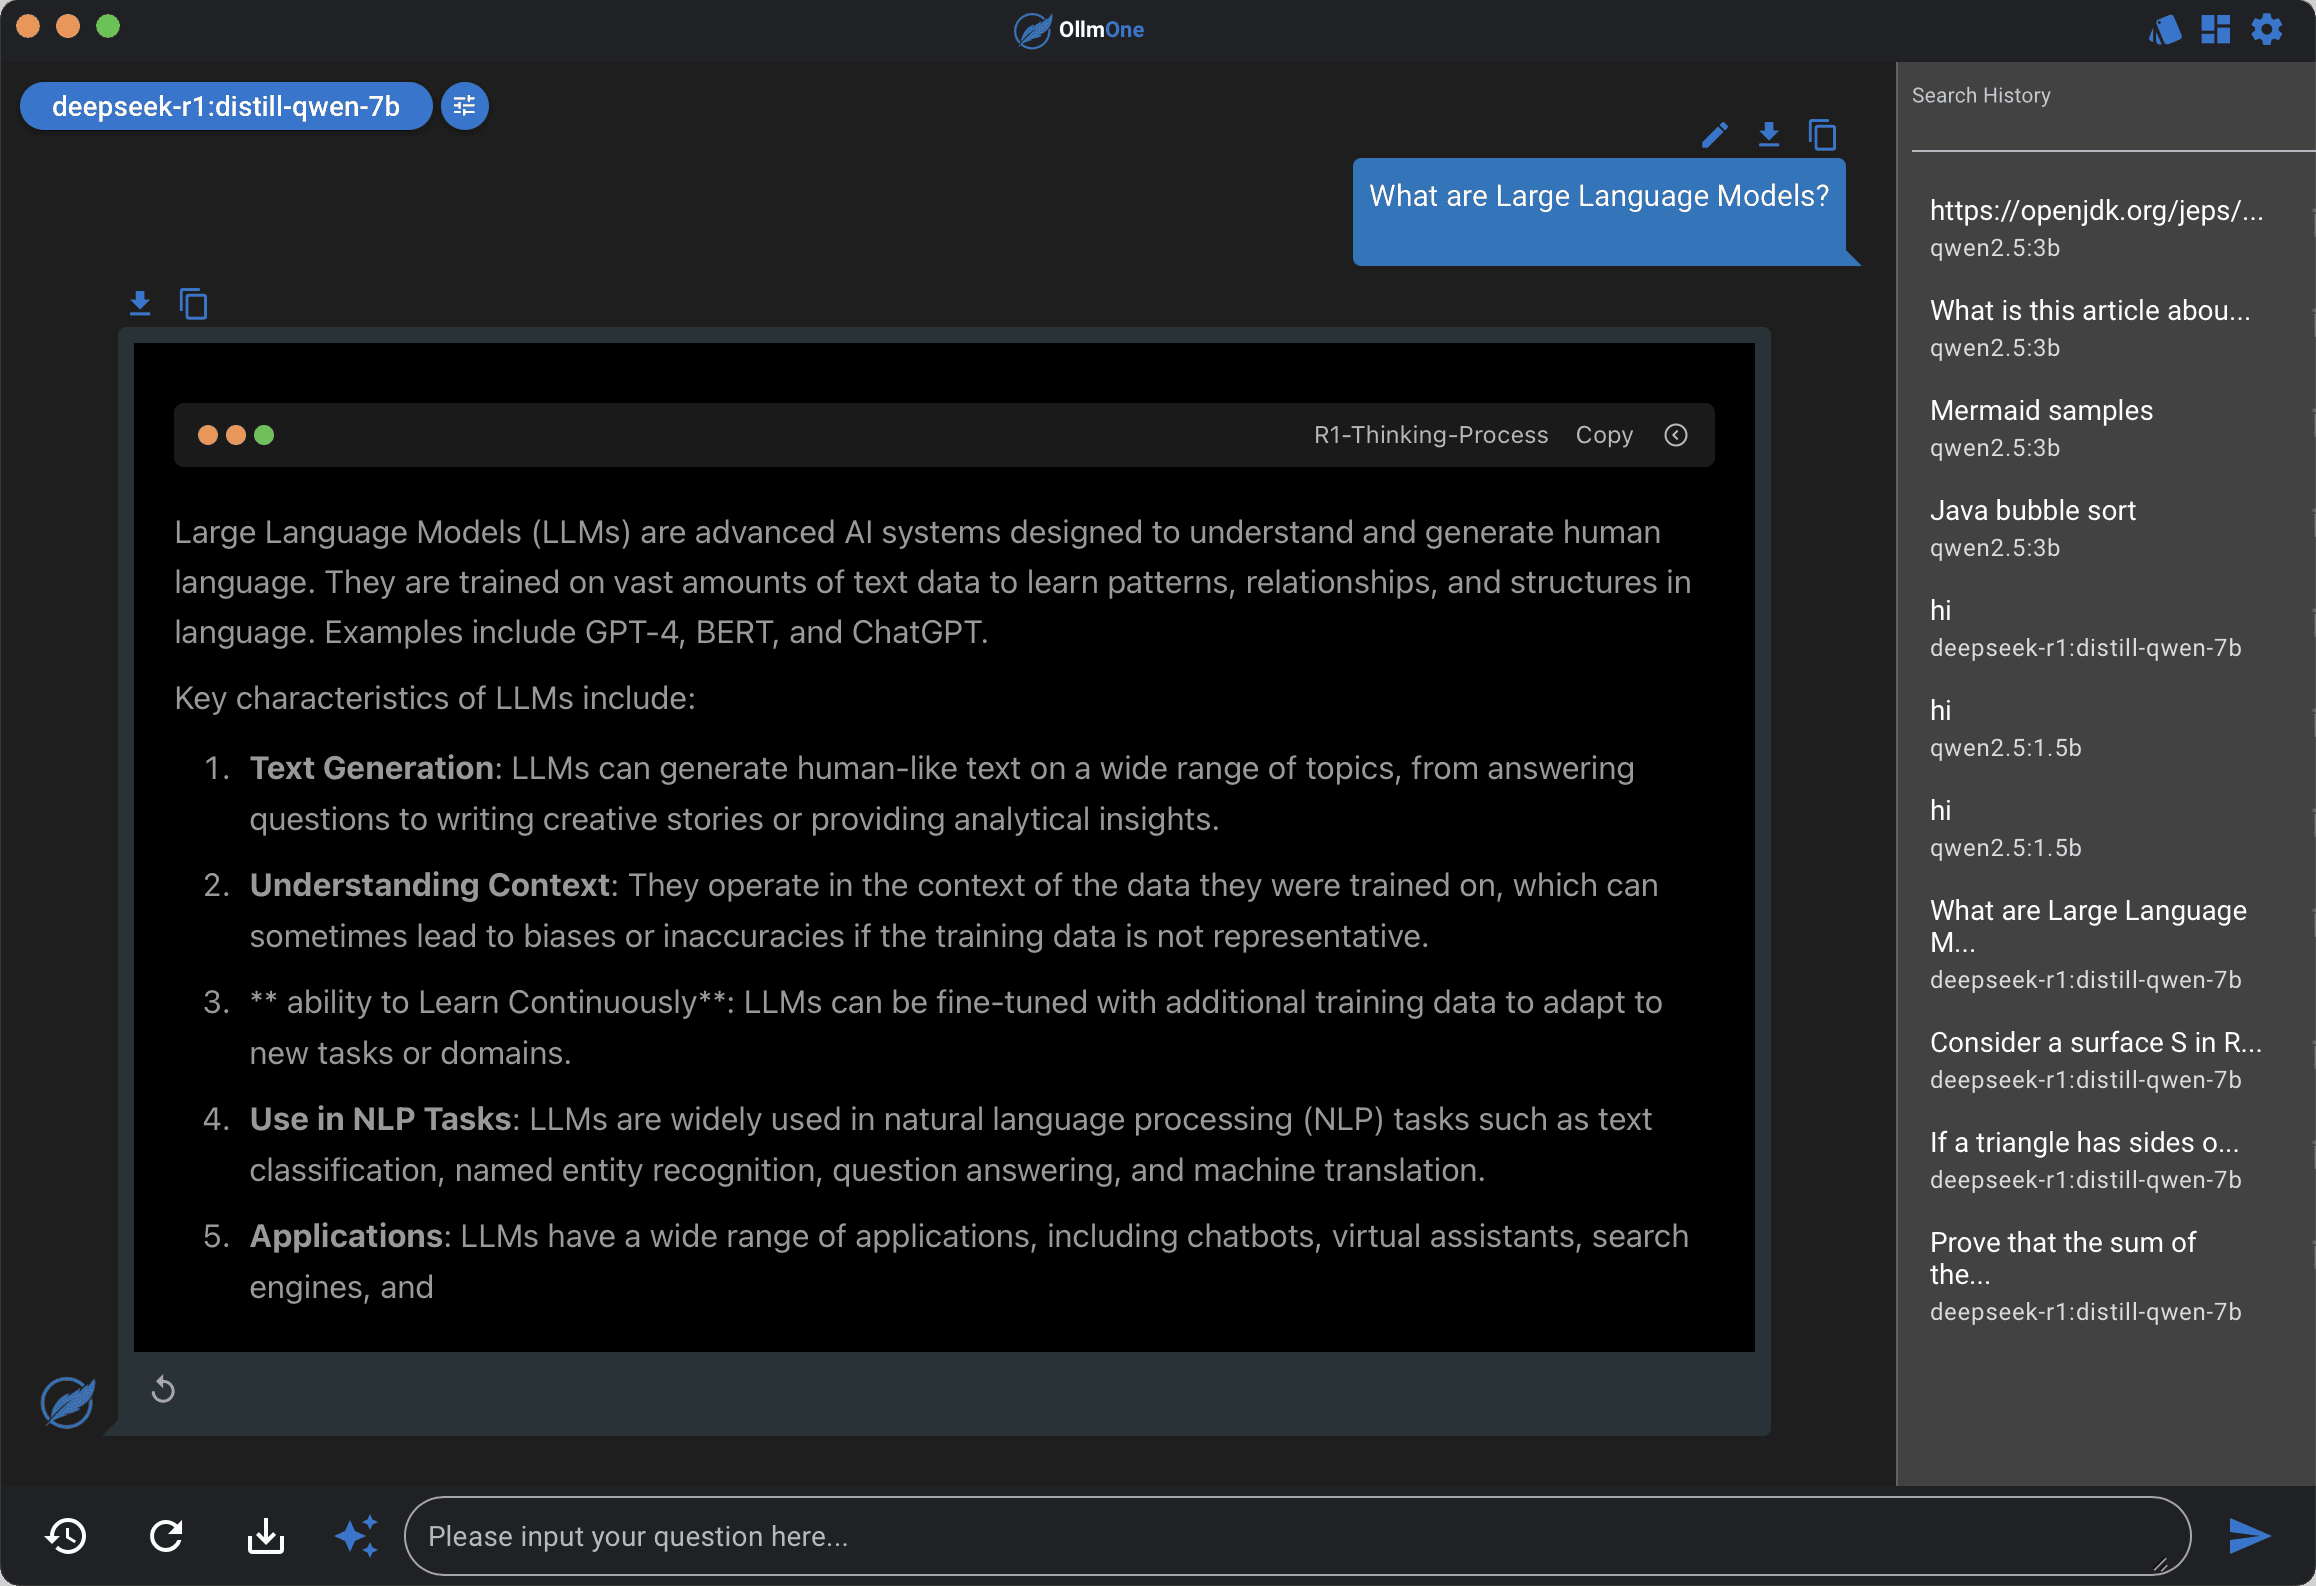
Task: Click the model settings sliders icon
Action: 464,106
